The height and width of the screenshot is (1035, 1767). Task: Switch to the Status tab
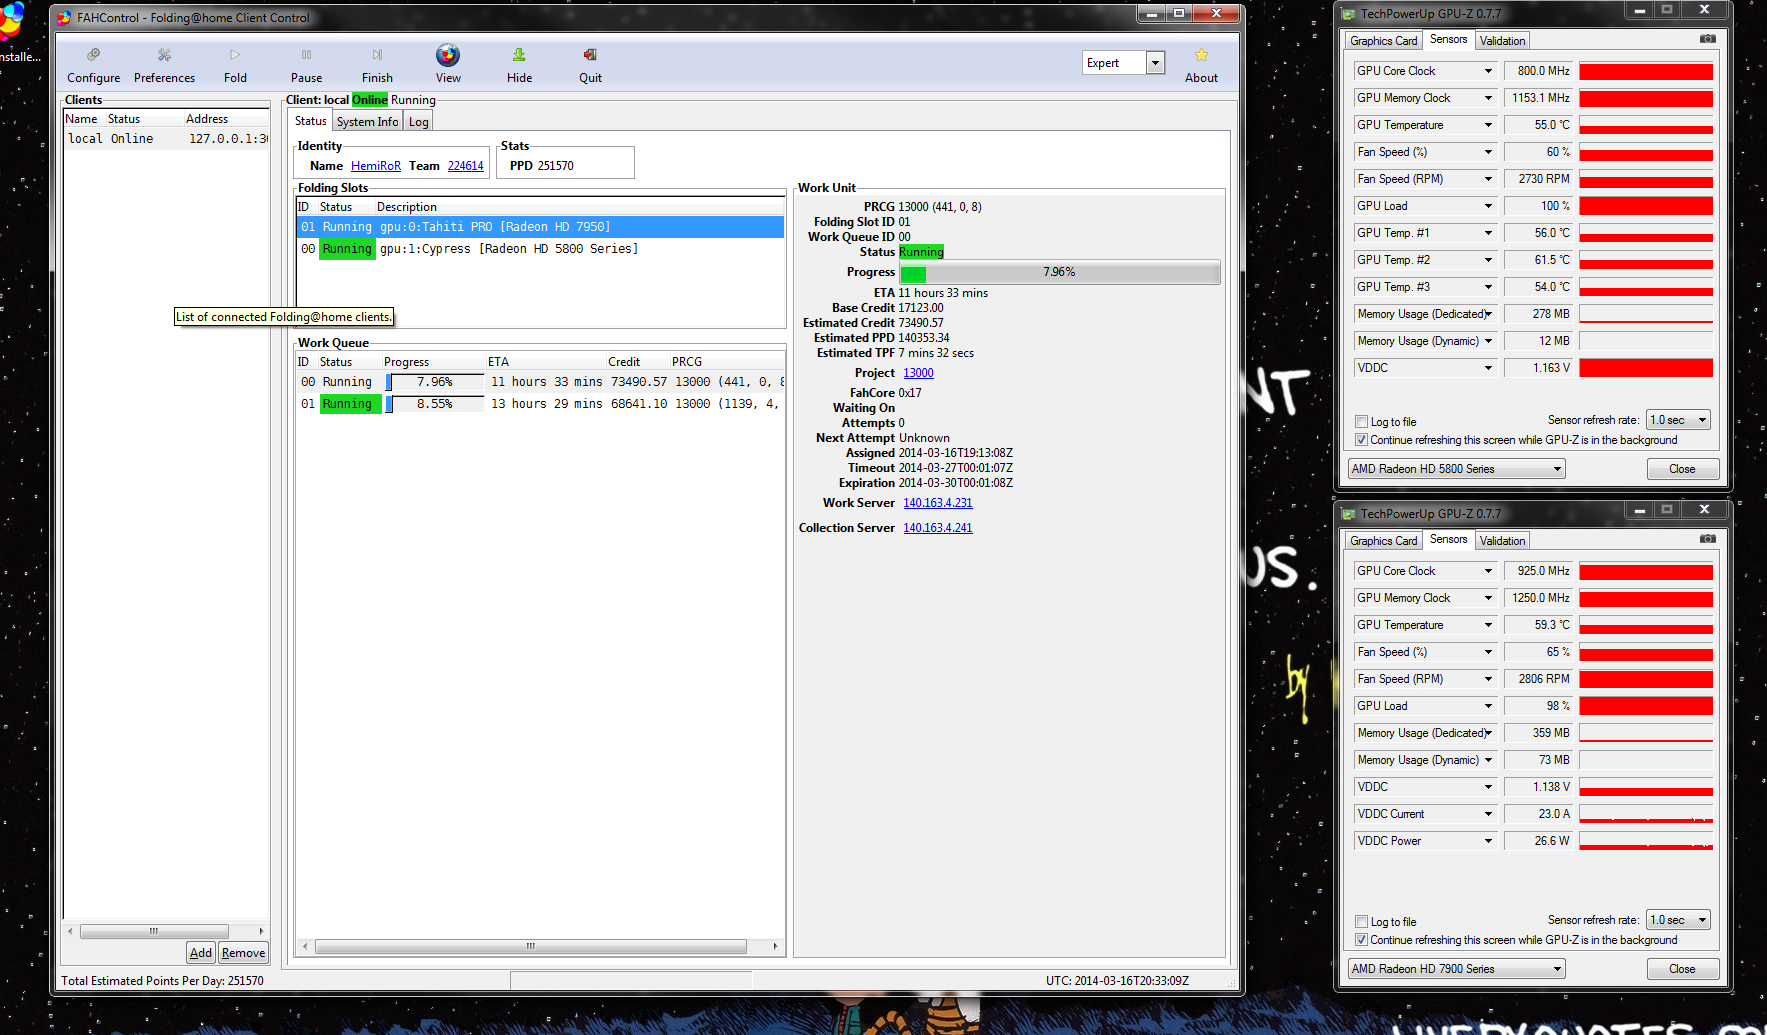point(310,121)
